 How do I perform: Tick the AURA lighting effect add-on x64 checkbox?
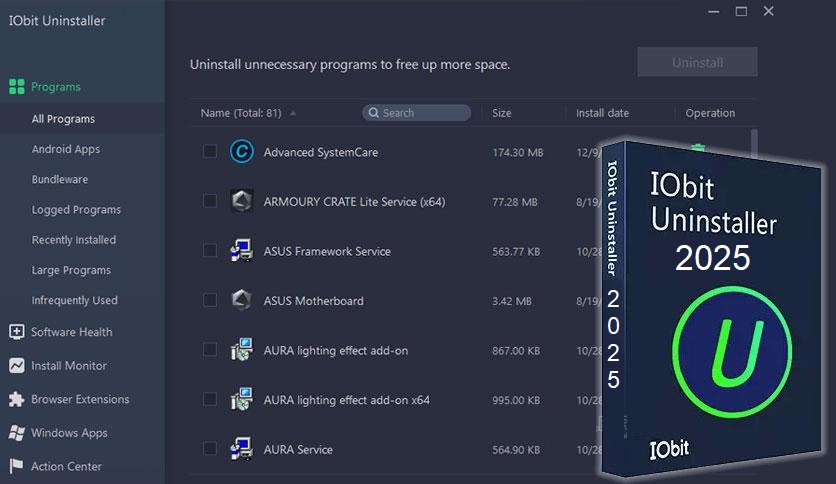click(210, 399)
